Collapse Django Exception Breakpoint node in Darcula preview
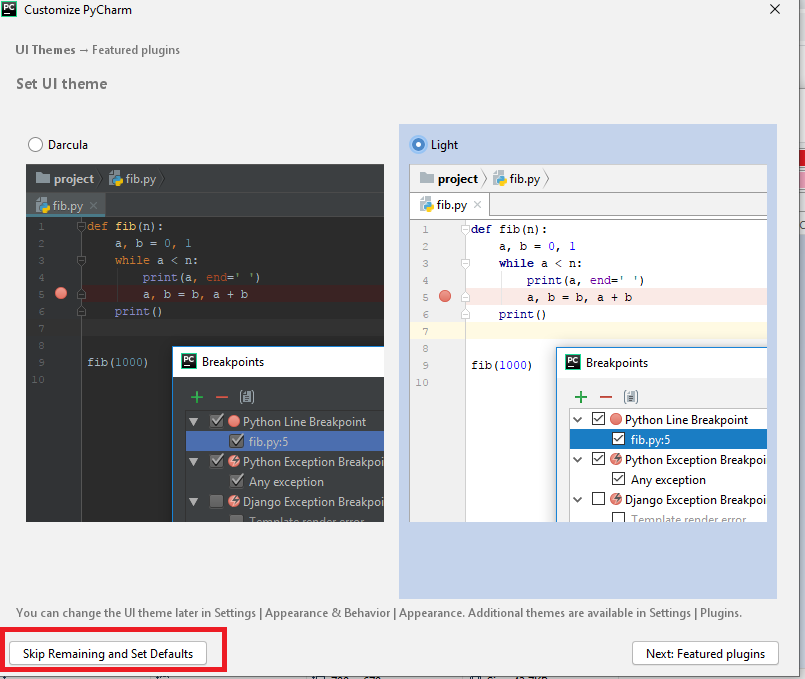The width and height of the screenshot is (805, 679). coord(194,502)
